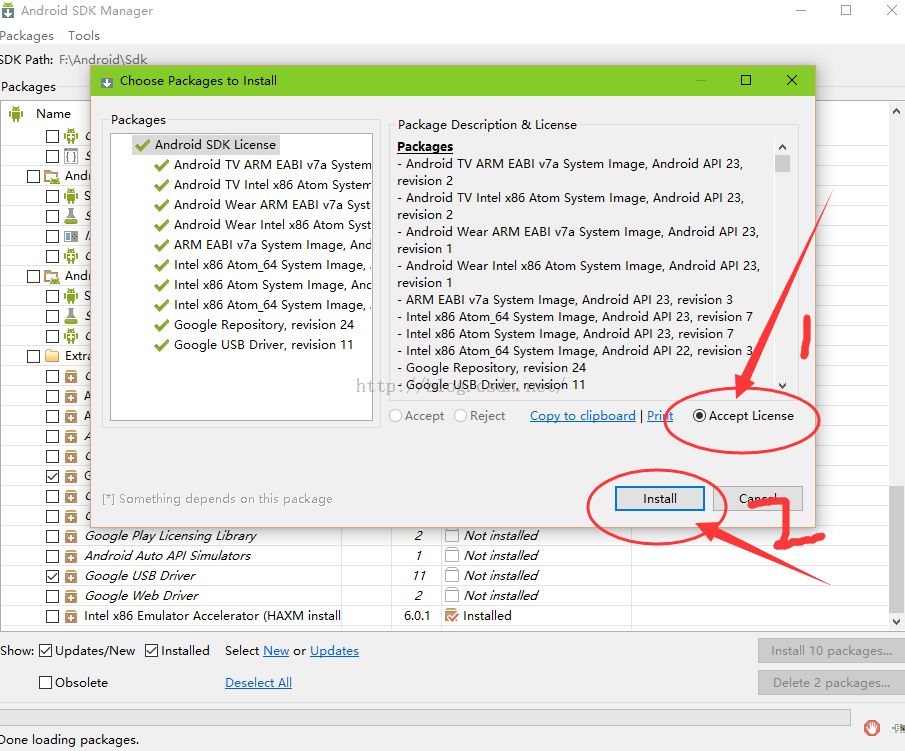Click Not installed icon for Google Play Licensing Library
This screenshot has width=905, height=751.
tap(452, 536)
